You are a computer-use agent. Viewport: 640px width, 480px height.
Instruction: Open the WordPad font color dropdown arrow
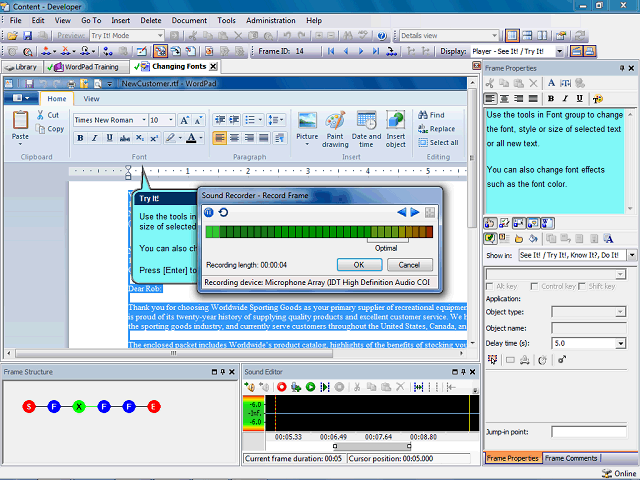(201, 138)
